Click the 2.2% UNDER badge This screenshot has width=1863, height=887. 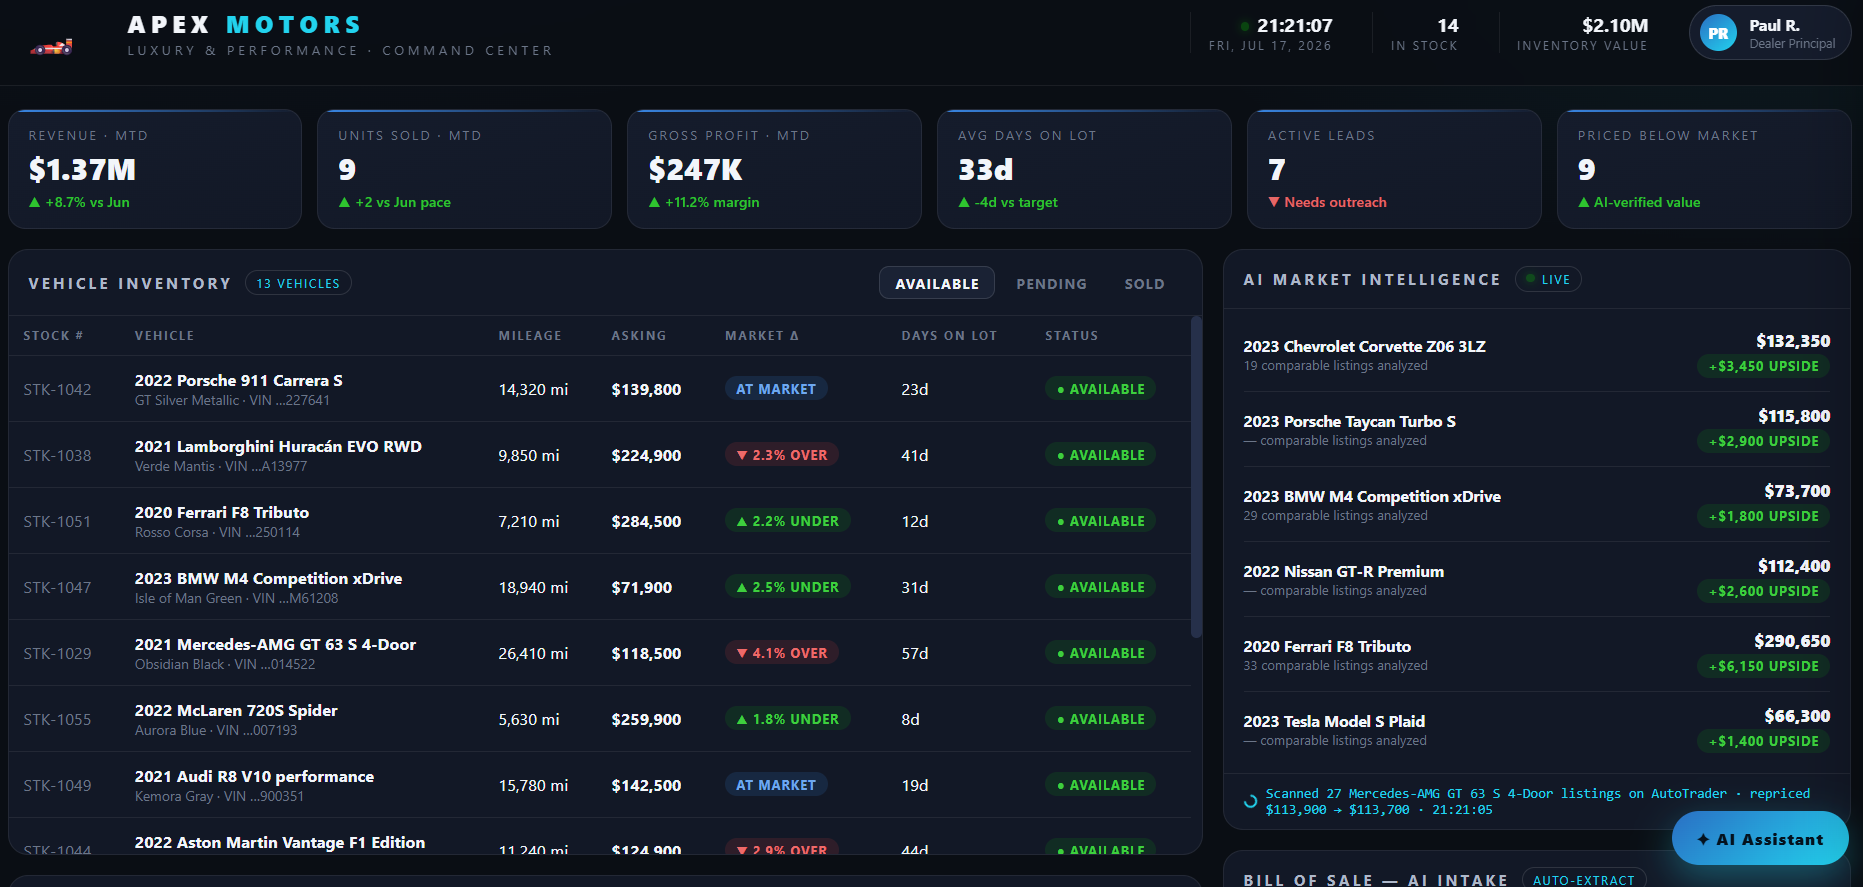788,521
